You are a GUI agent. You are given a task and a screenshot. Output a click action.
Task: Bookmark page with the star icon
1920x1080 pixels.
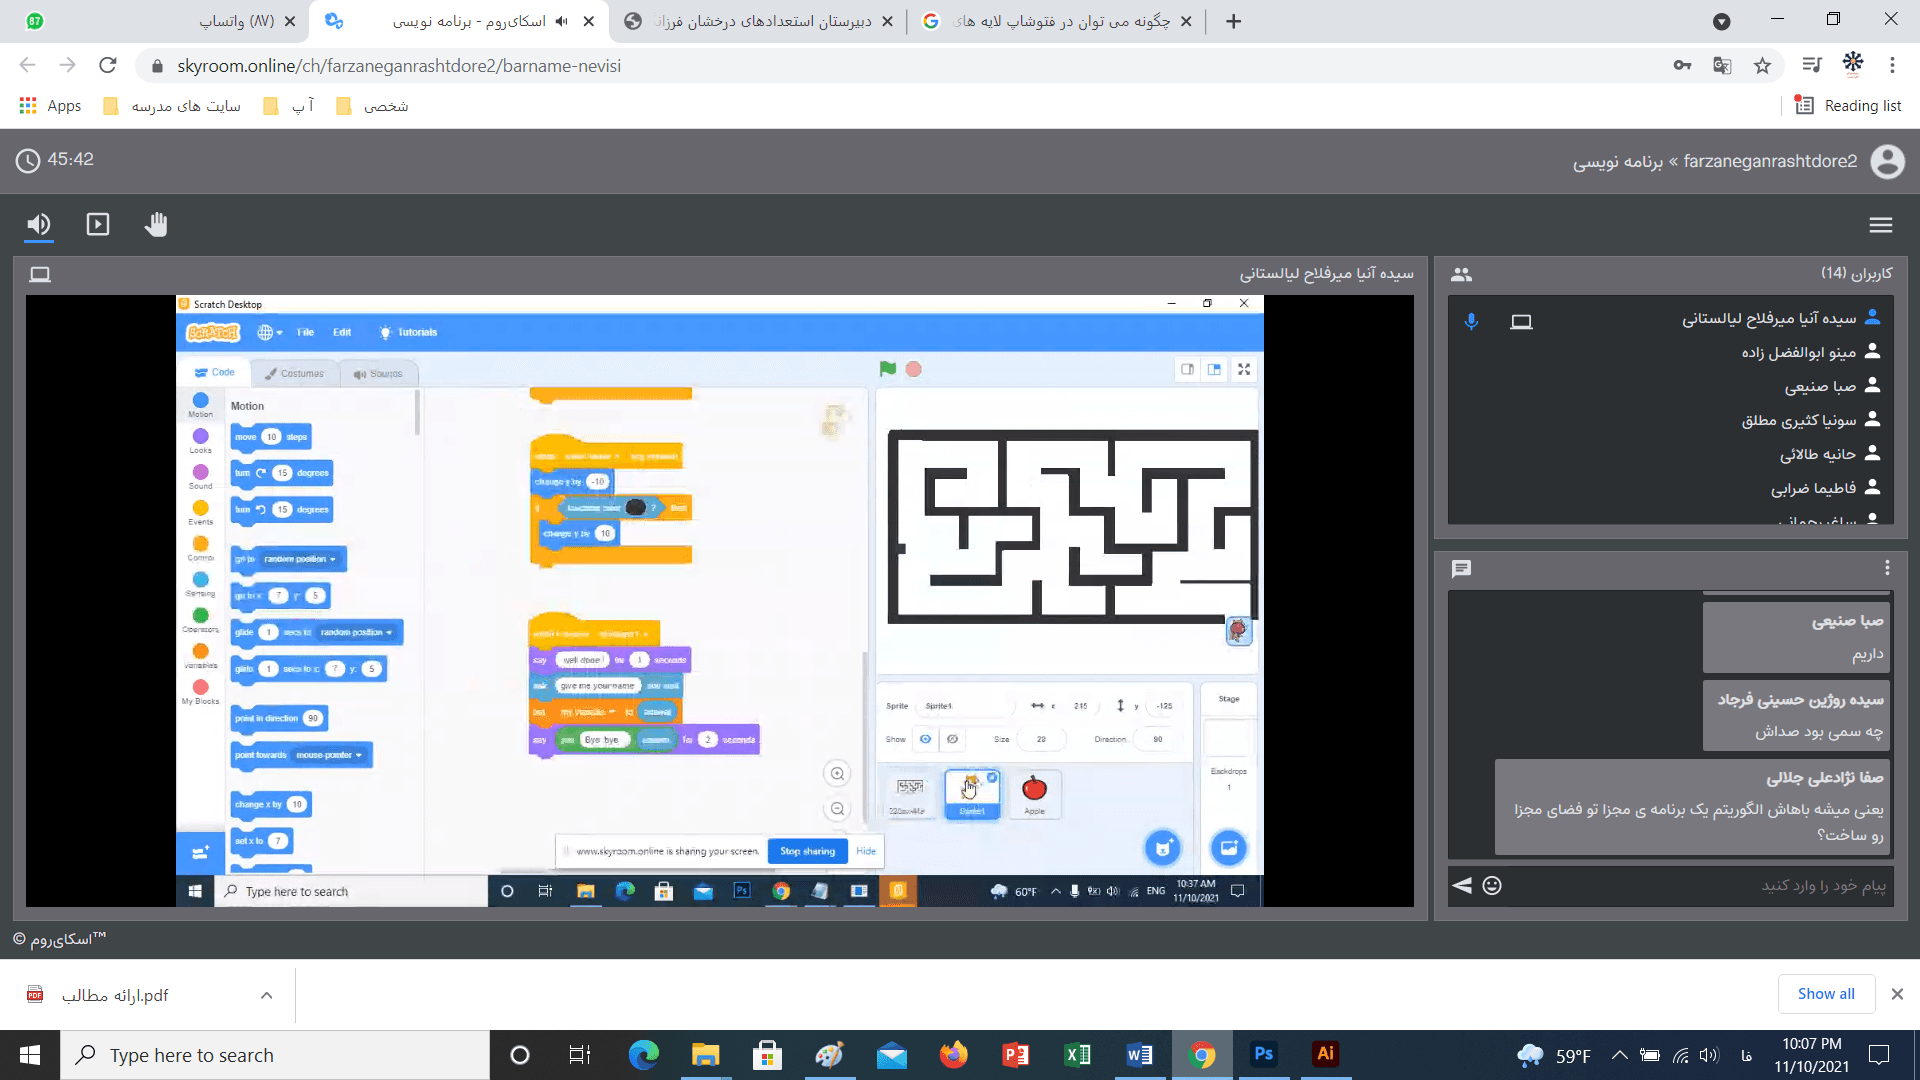pos(1762,66)
